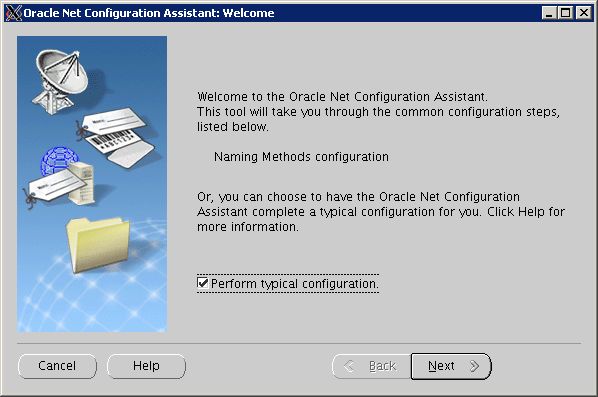Maximize the Configuration Assistant window
Image resolution: width=598 pixels, height=397 pixels.
(566, 13)
